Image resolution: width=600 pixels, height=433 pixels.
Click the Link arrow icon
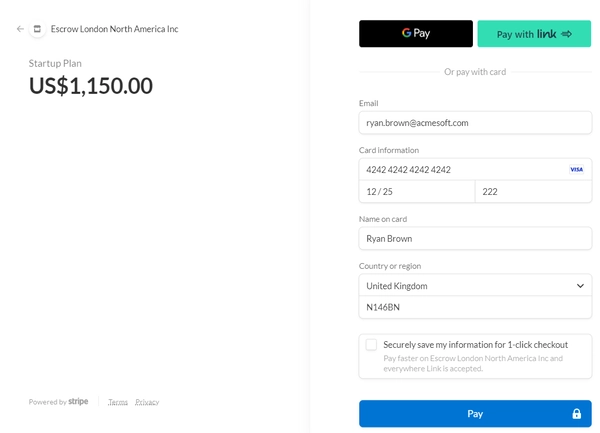(566, 34)
